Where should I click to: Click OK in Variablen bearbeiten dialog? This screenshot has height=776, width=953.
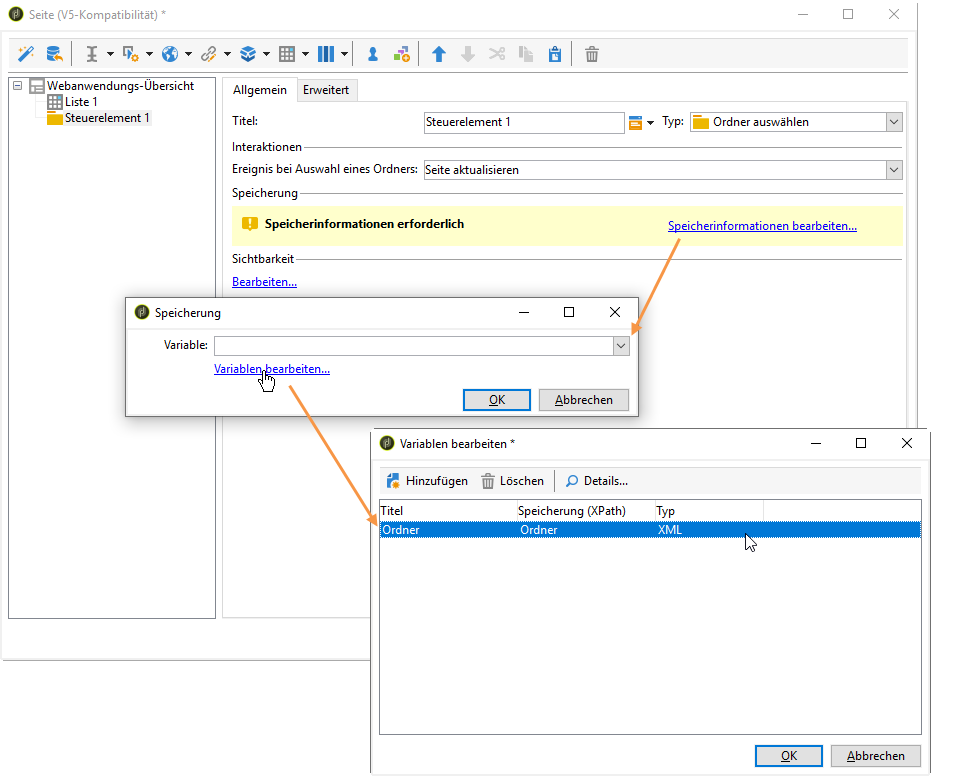pos(788,756)
